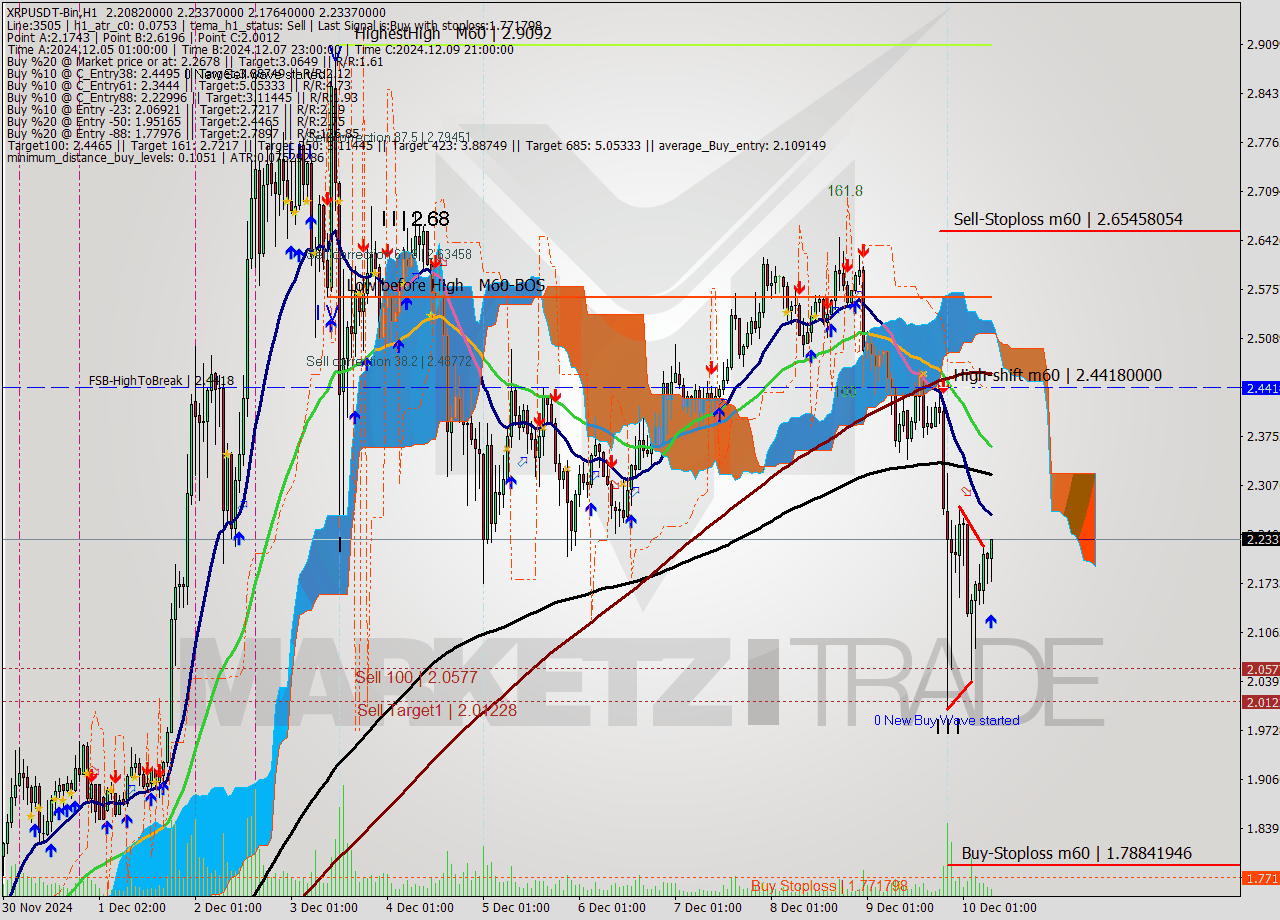Click the 2.575 price axis value
Viewport: 1280px width, 920px height.
pyautogui.click(x=1262, y=289)
